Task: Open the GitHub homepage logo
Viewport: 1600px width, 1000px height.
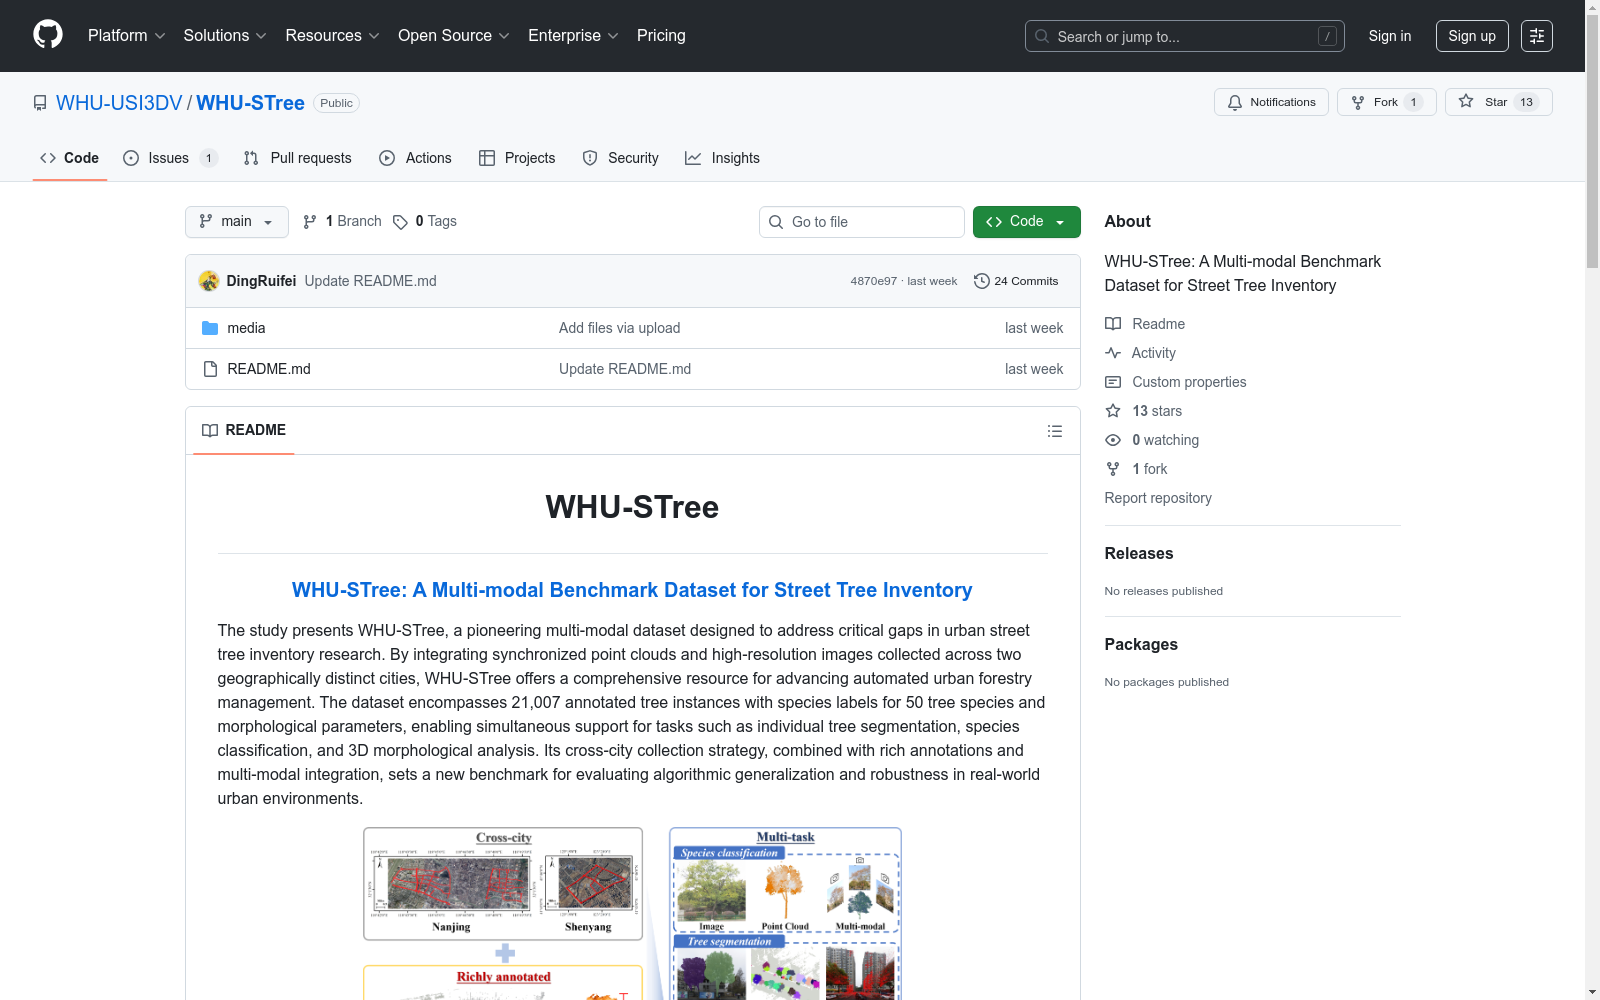Action: [x=48, y=35]
